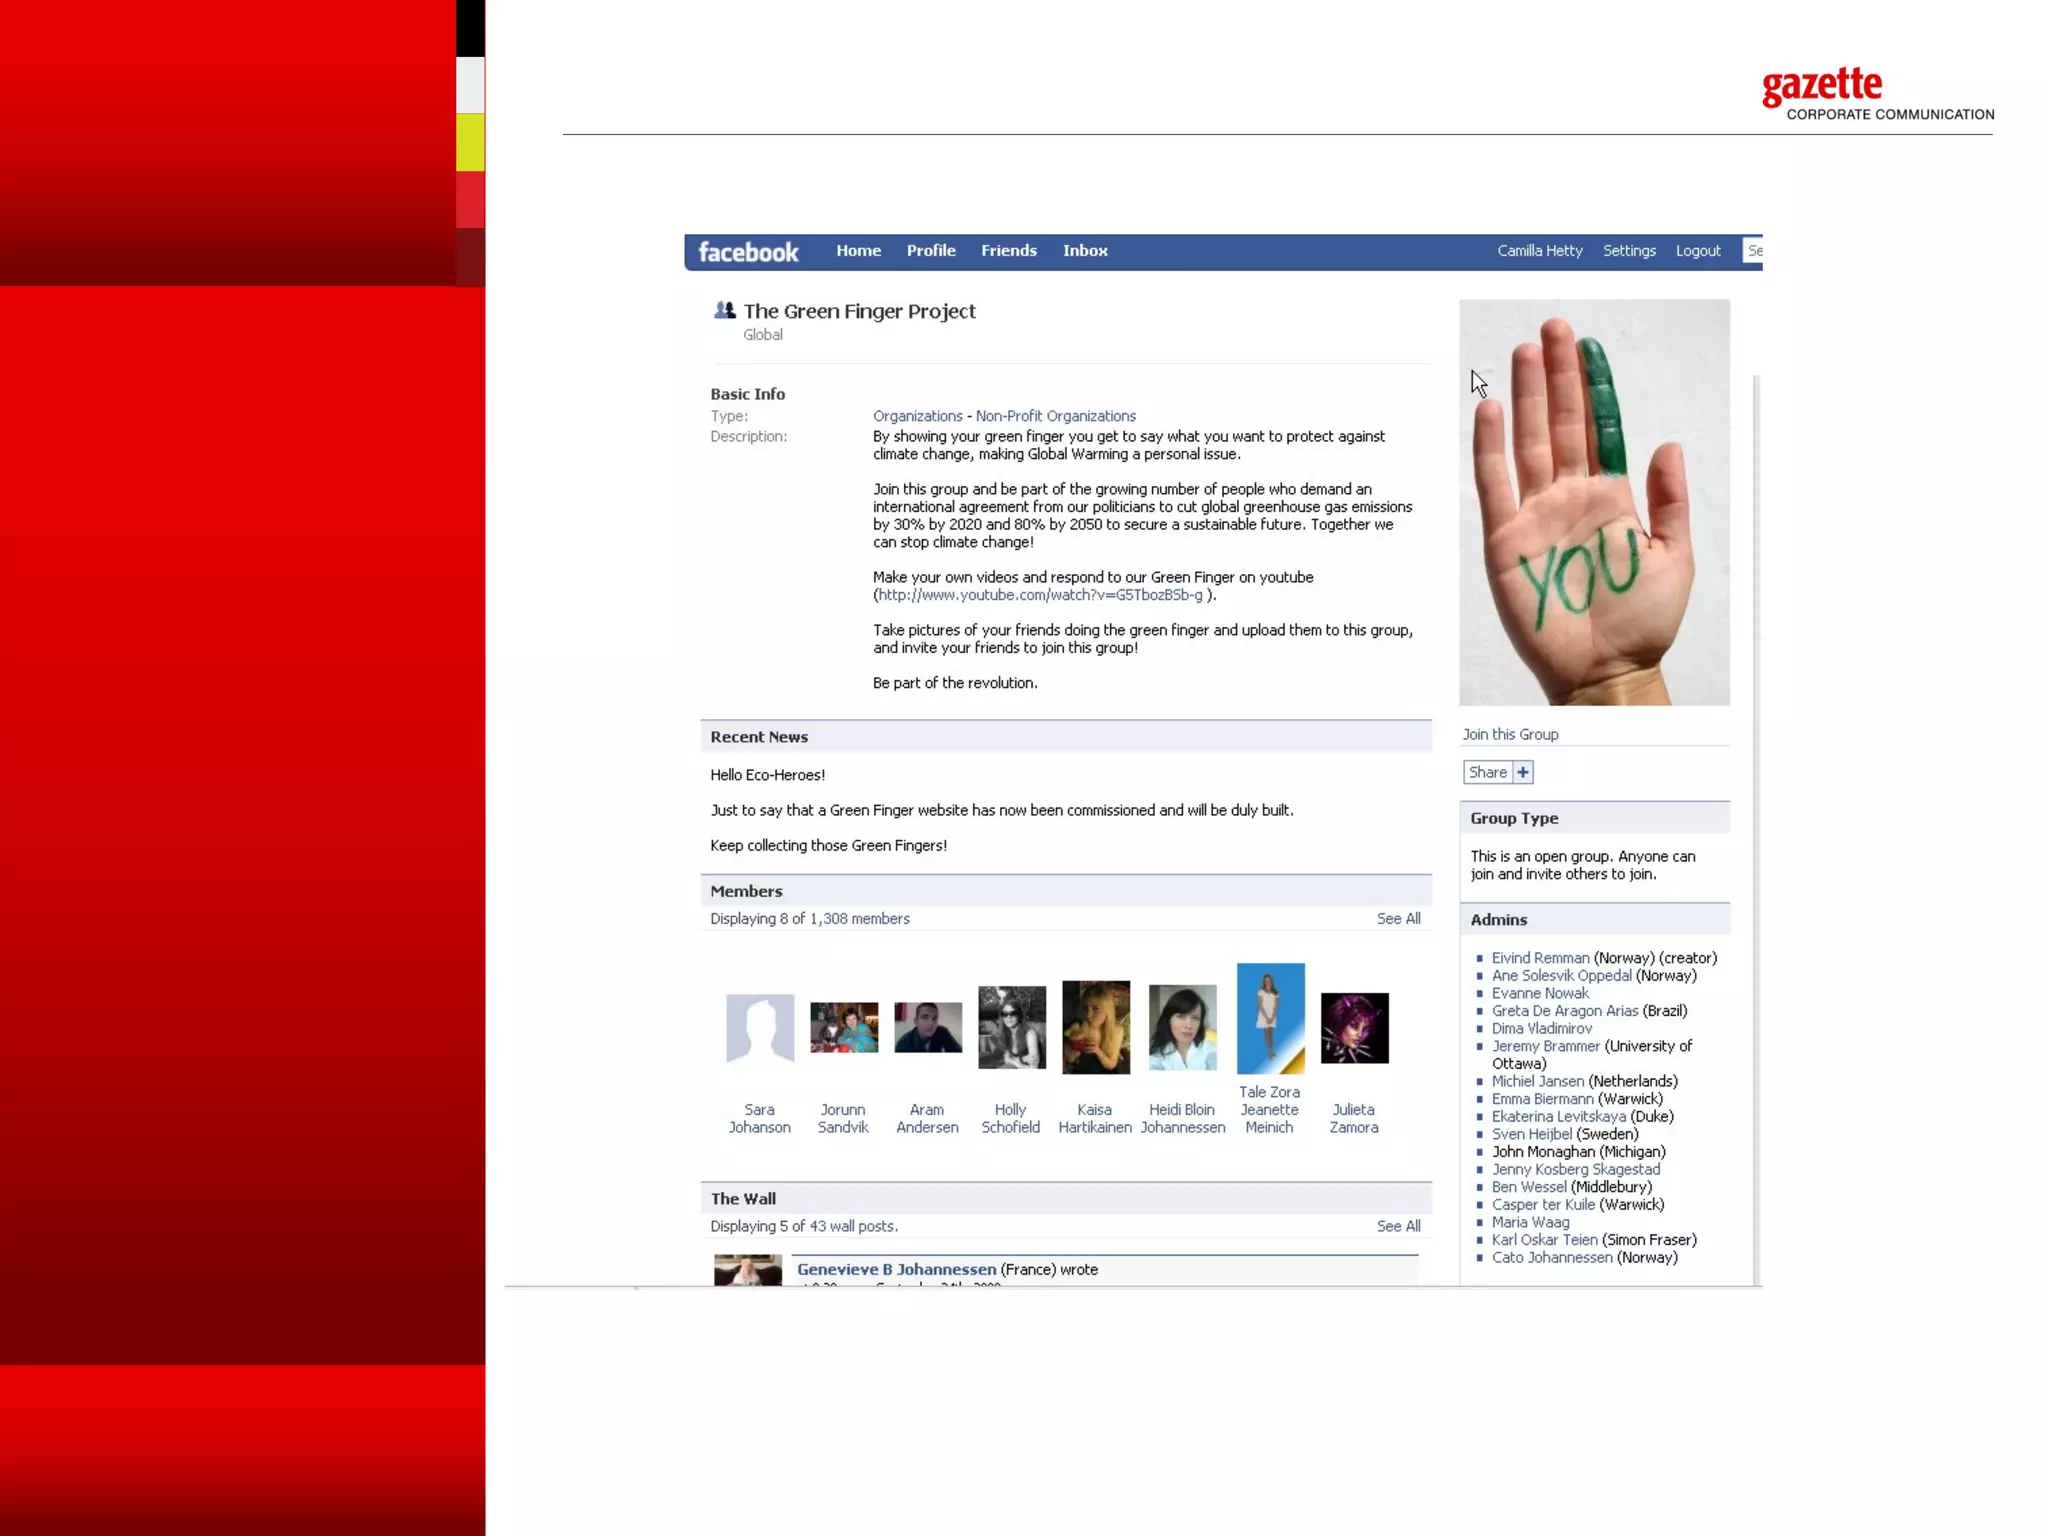Click Julieta Zamora's purple avatar
This screenshot has width=2048, height=1536.
pos(1354,1028)
